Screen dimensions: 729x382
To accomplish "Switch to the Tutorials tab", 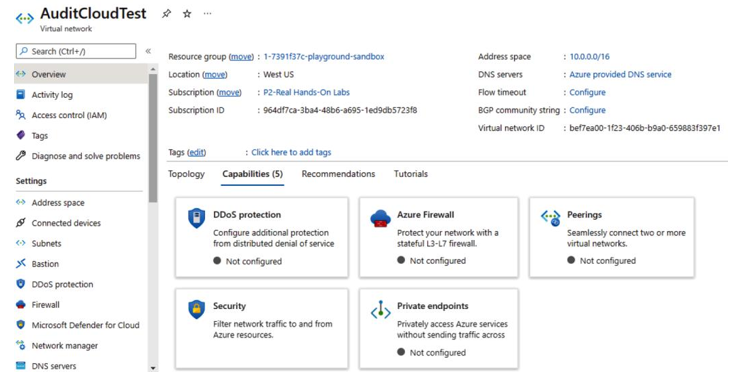I will coord(411,174).
